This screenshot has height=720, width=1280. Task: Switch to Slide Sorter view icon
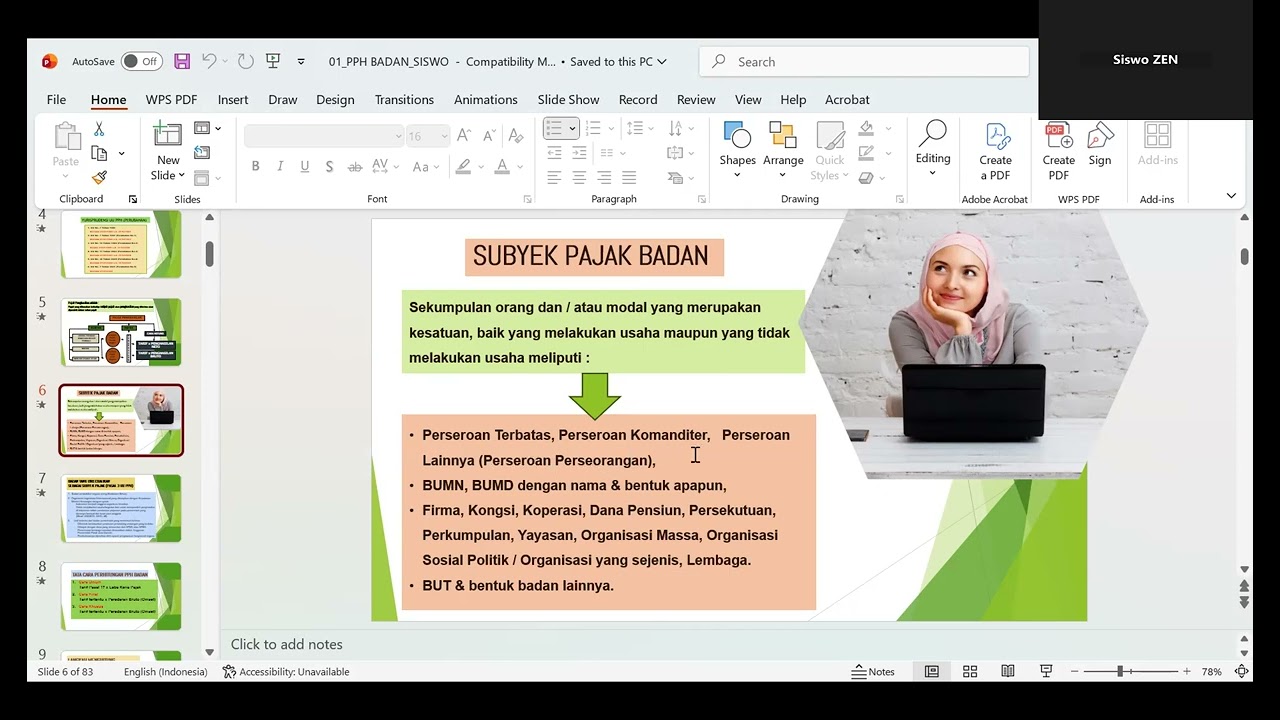(x=970, y=672)
